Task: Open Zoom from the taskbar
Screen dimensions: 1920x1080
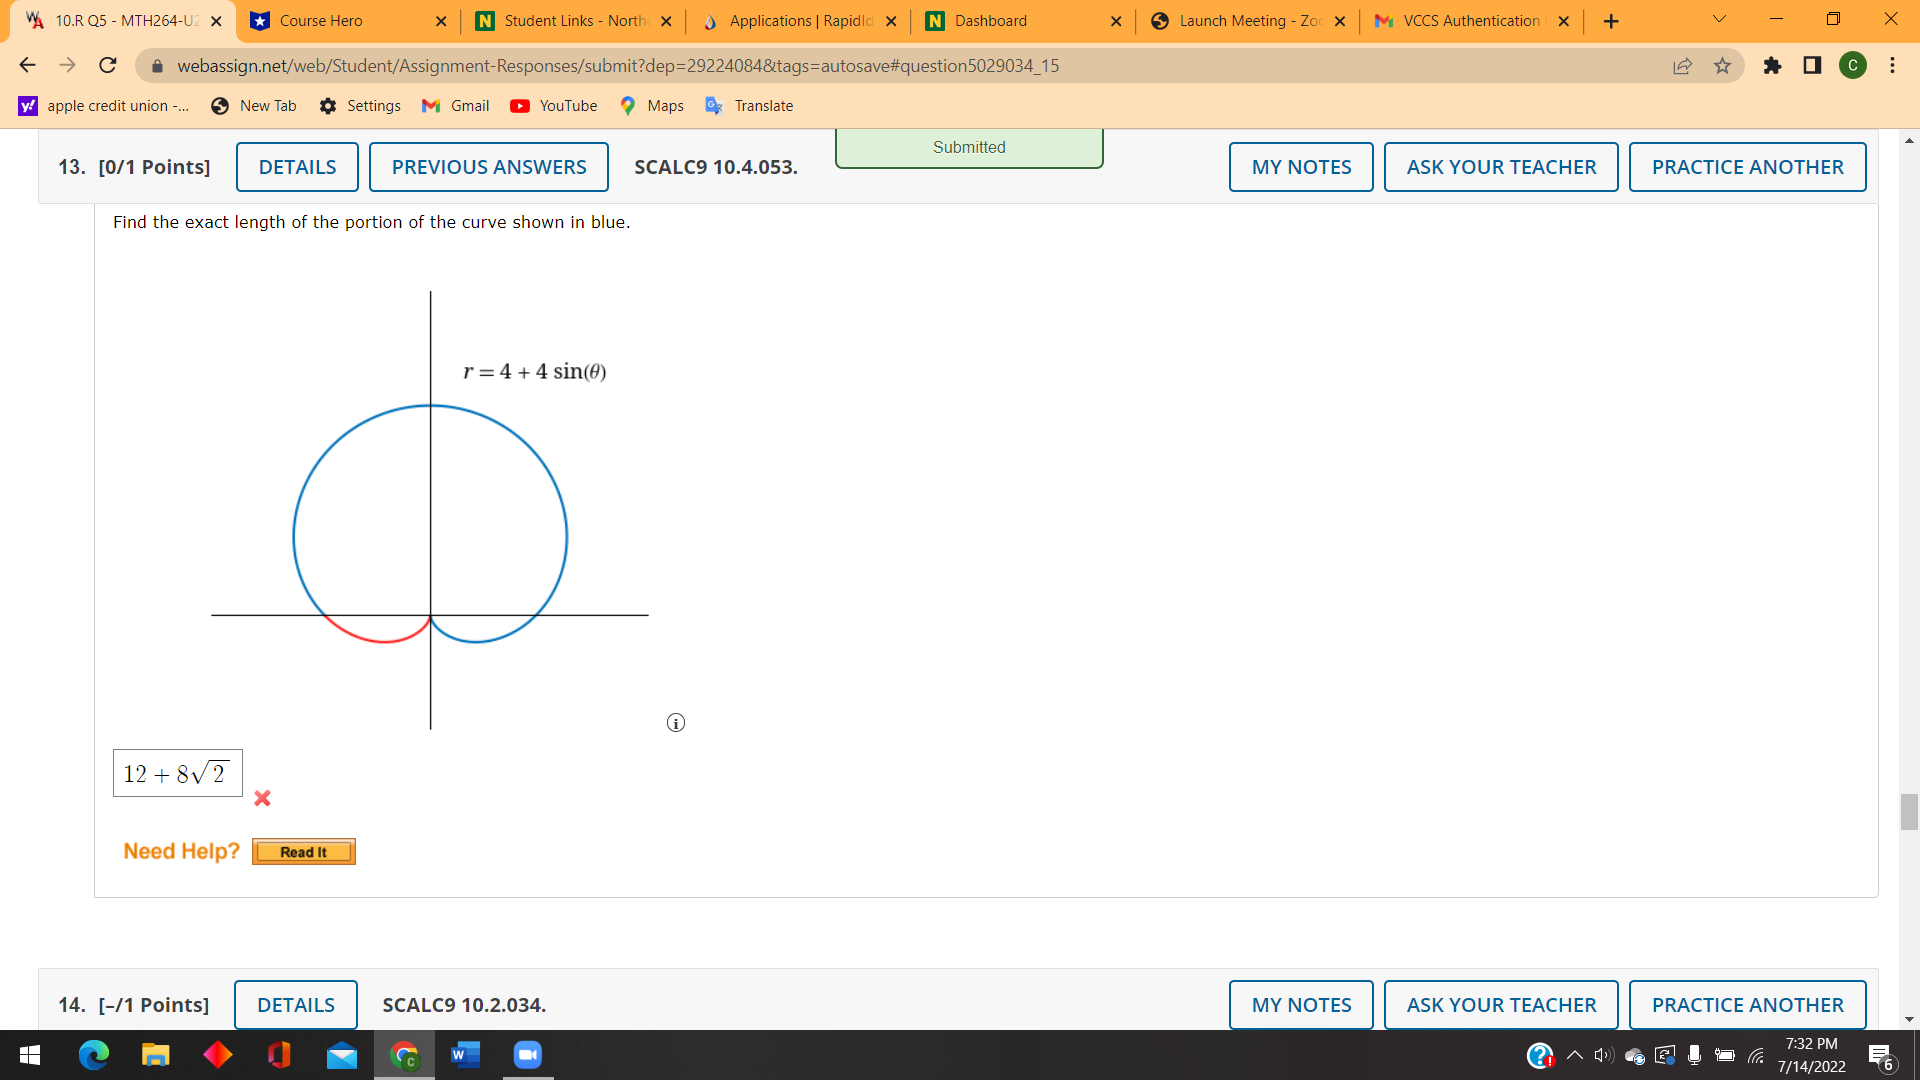Action: [527, 1055]
